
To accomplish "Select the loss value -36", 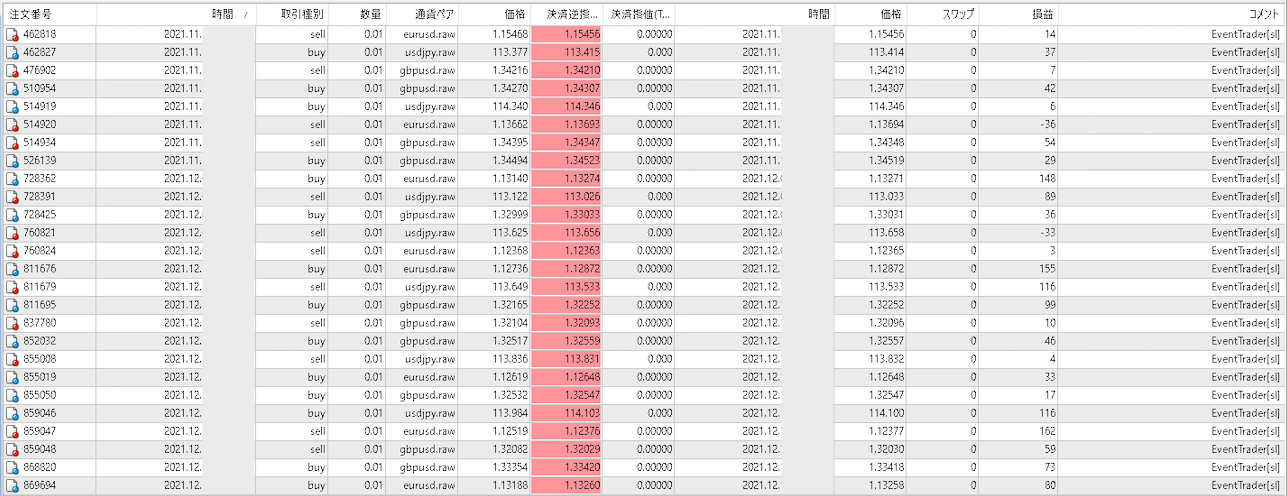I will click(x=1048, y=124).
